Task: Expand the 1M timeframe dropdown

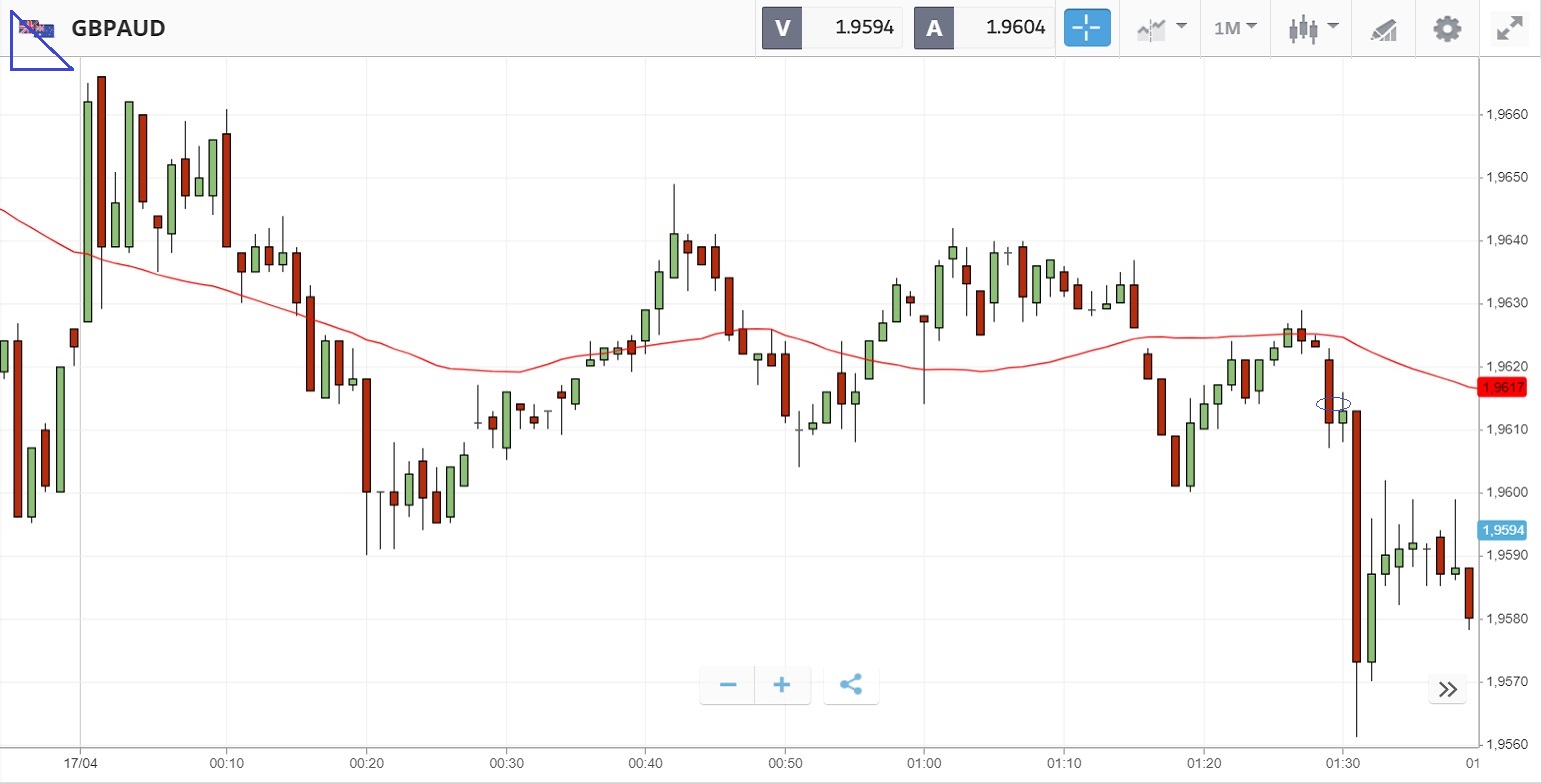Action: click(1235, 28)
